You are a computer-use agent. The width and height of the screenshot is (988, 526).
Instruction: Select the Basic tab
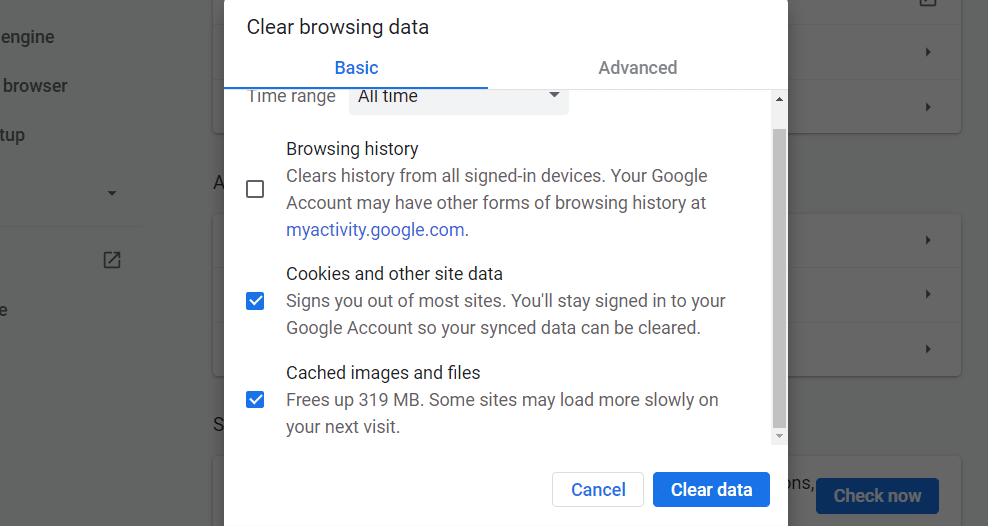356,68
